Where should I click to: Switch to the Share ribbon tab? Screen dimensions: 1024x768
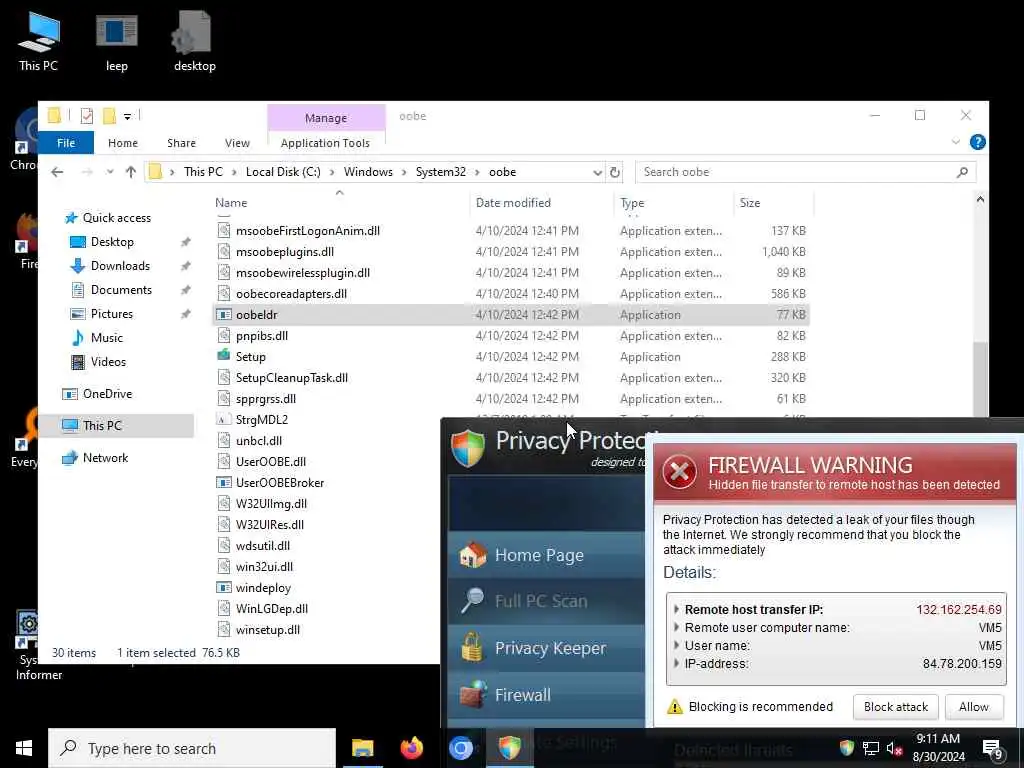pyautogui.click(x=181, y=142)
